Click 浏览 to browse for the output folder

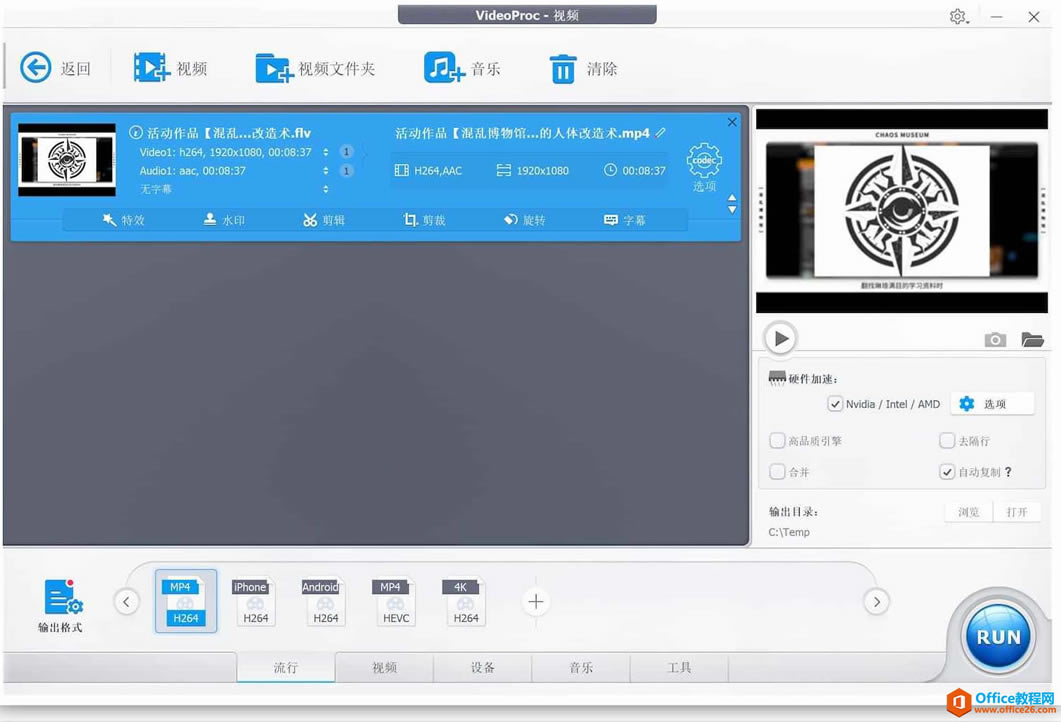click(x=968, y=512)
